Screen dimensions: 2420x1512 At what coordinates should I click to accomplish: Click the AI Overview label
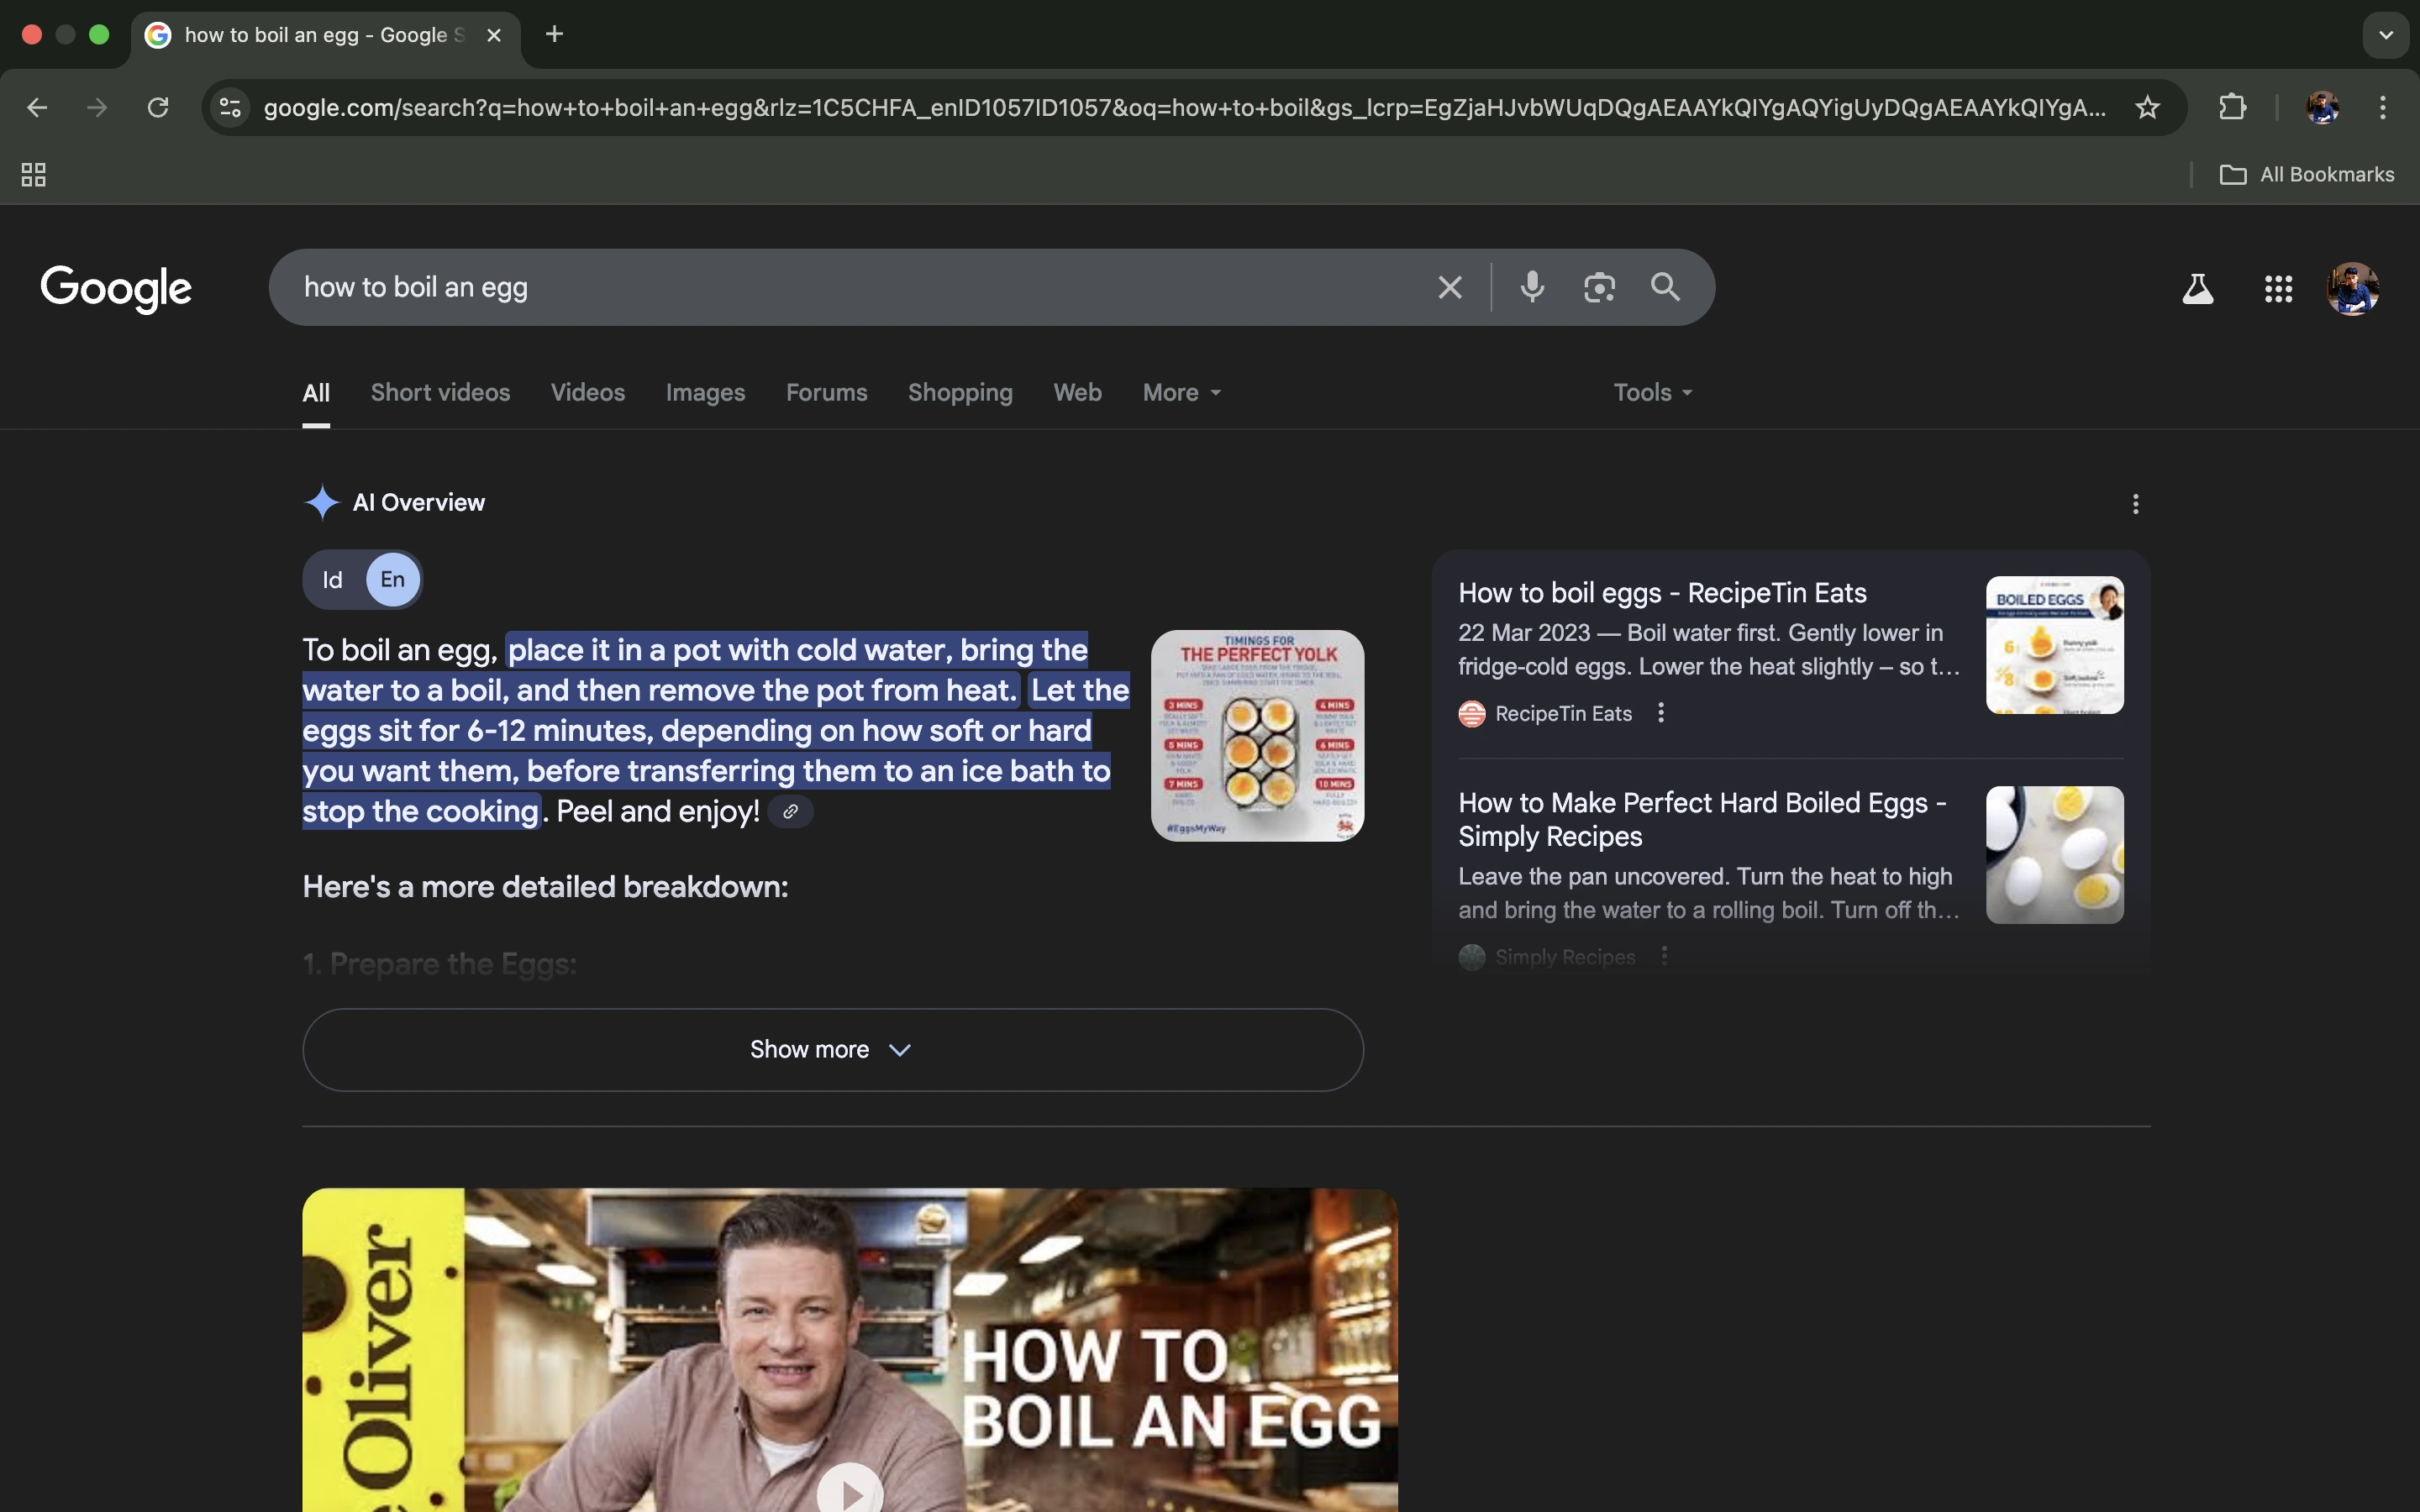coord(418,503)
